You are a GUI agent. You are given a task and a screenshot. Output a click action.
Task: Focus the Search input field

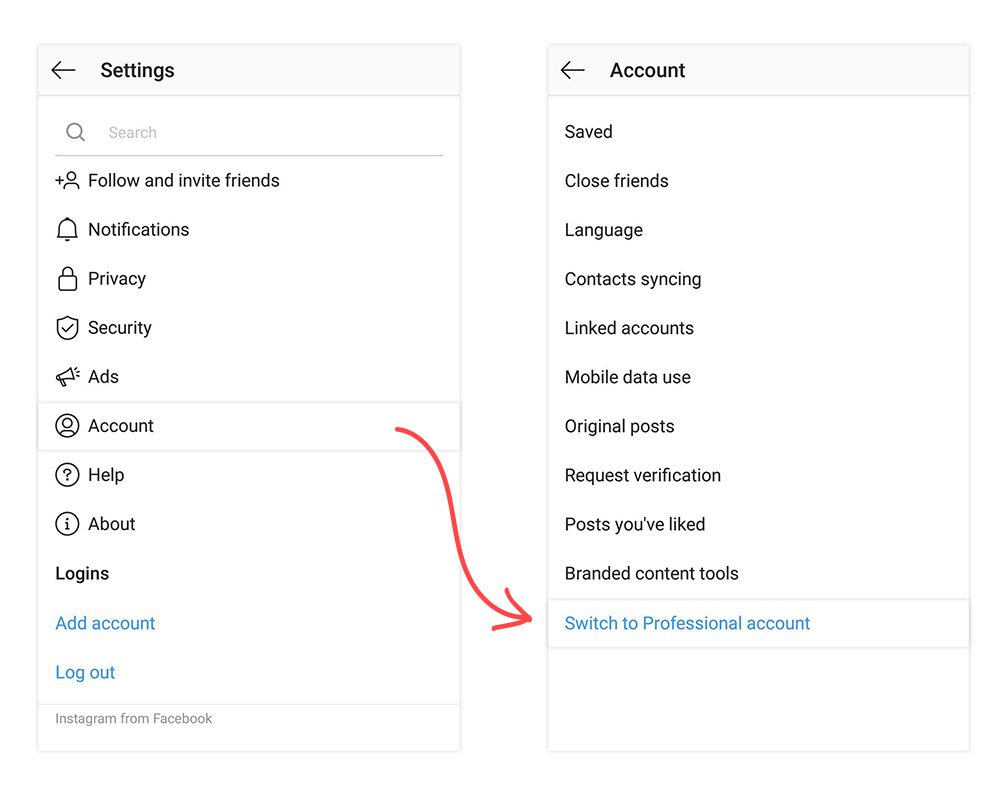tap(249, 132)
